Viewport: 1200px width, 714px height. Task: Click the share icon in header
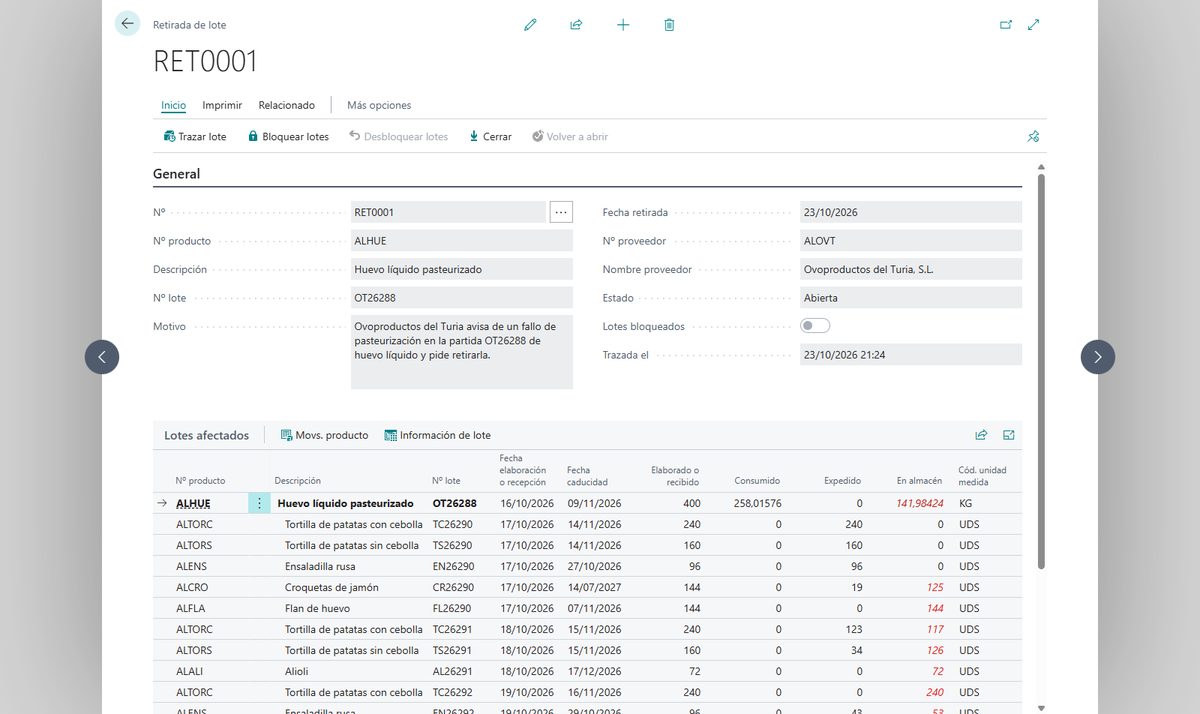pos(576,25)
